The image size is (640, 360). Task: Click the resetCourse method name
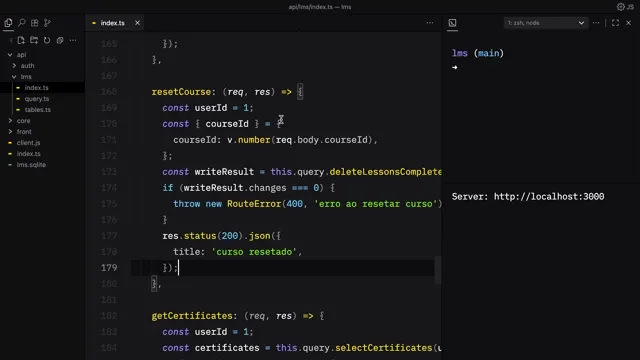(181, 91)
